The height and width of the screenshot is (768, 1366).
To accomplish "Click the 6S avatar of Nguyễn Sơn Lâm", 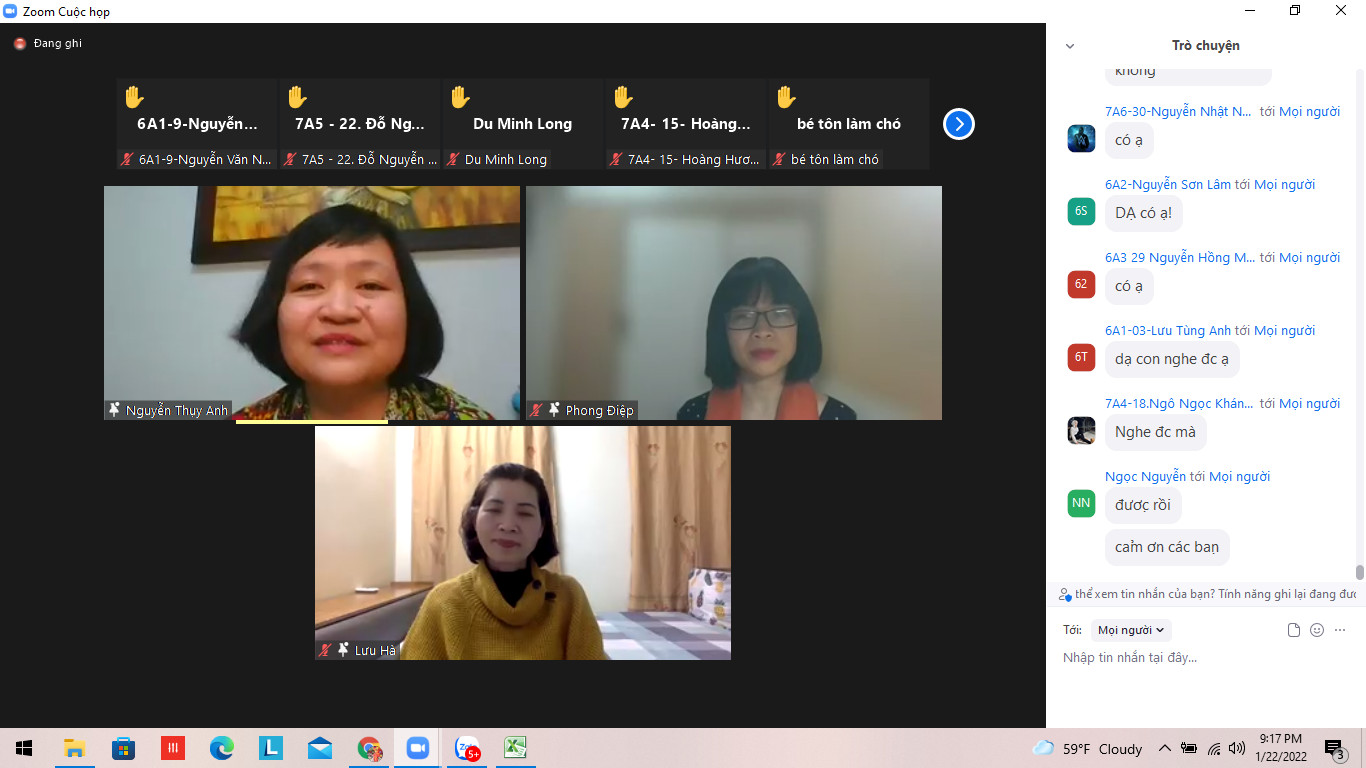I will pos(1081,211).
